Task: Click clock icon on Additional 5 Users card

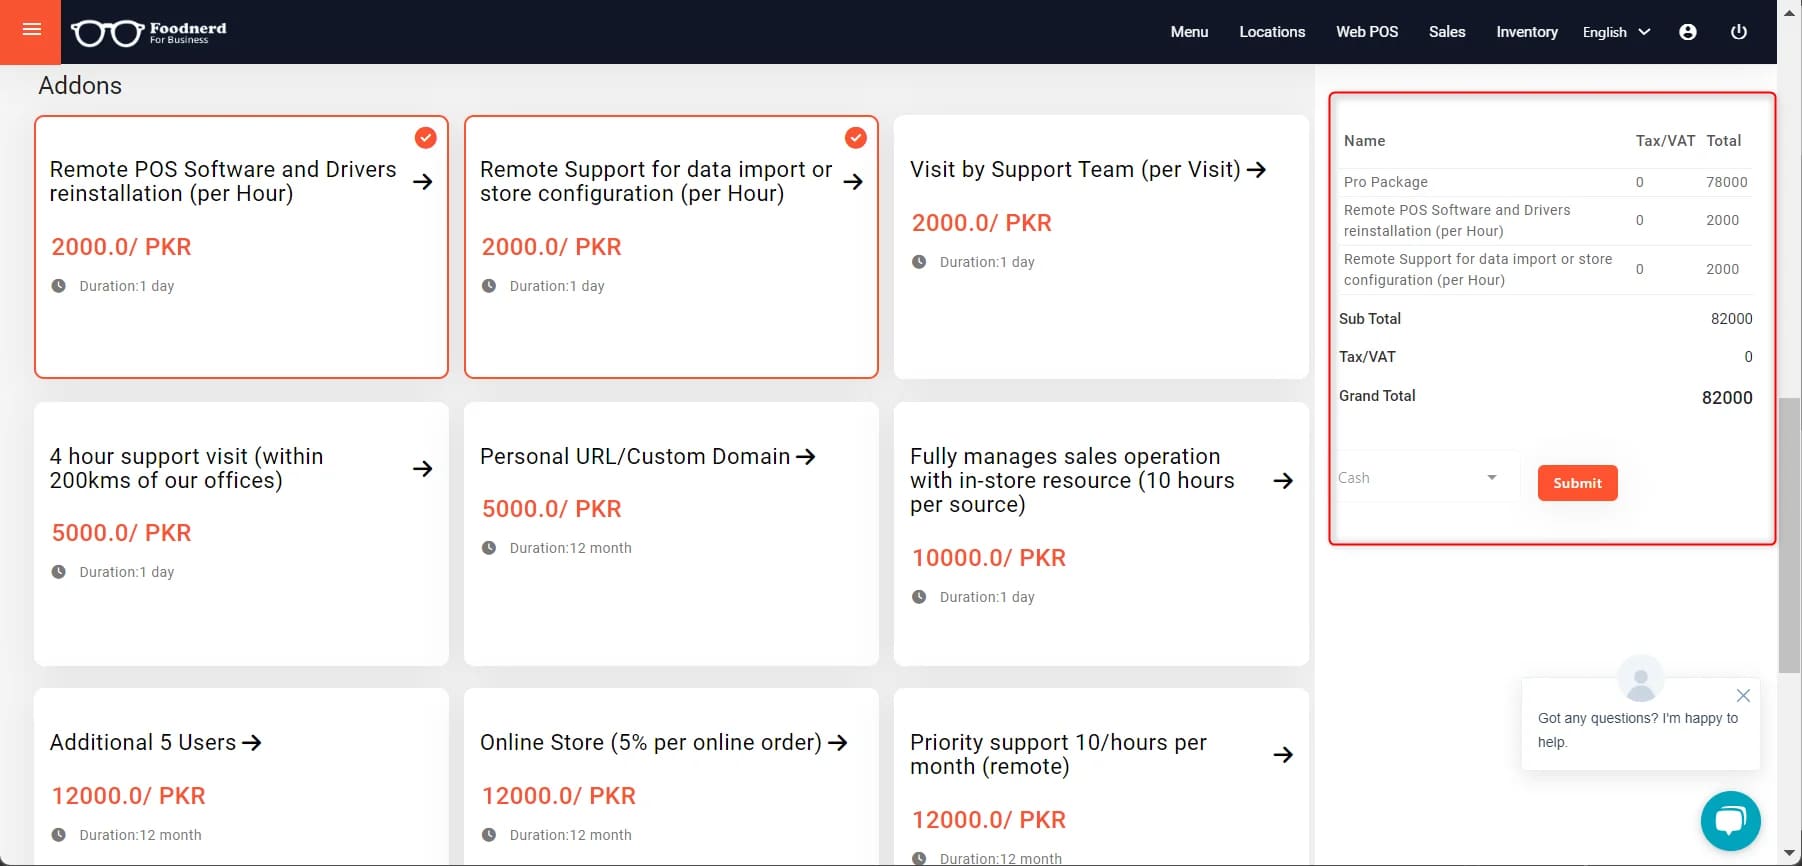Action: click(59, 835)
